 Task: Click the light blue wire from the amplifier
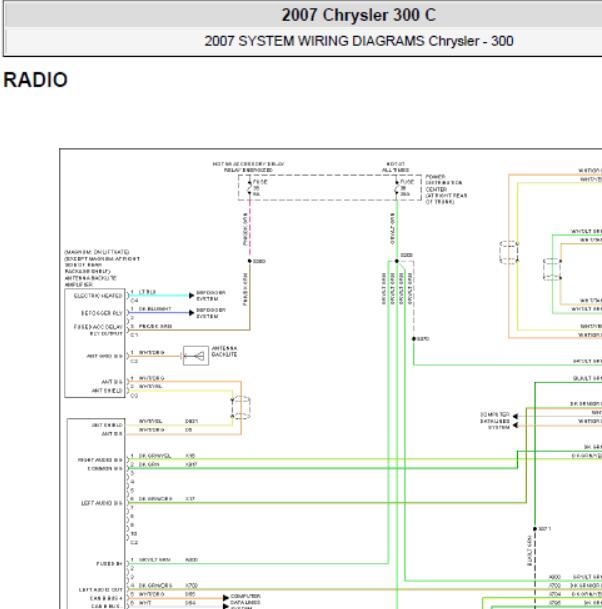click(x=158, y=296)
